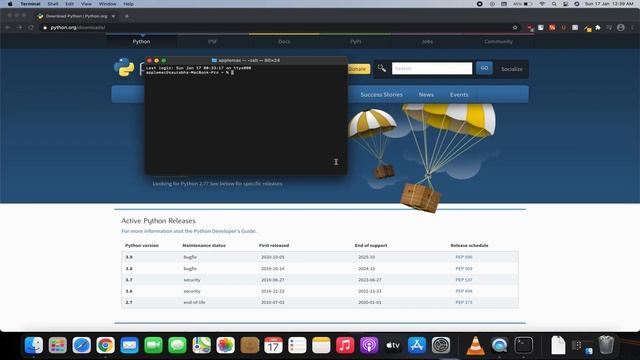This screenshot has width=640, height=360.
Task: Open Launchpad in the dock
Action: (x=58, y=345)
